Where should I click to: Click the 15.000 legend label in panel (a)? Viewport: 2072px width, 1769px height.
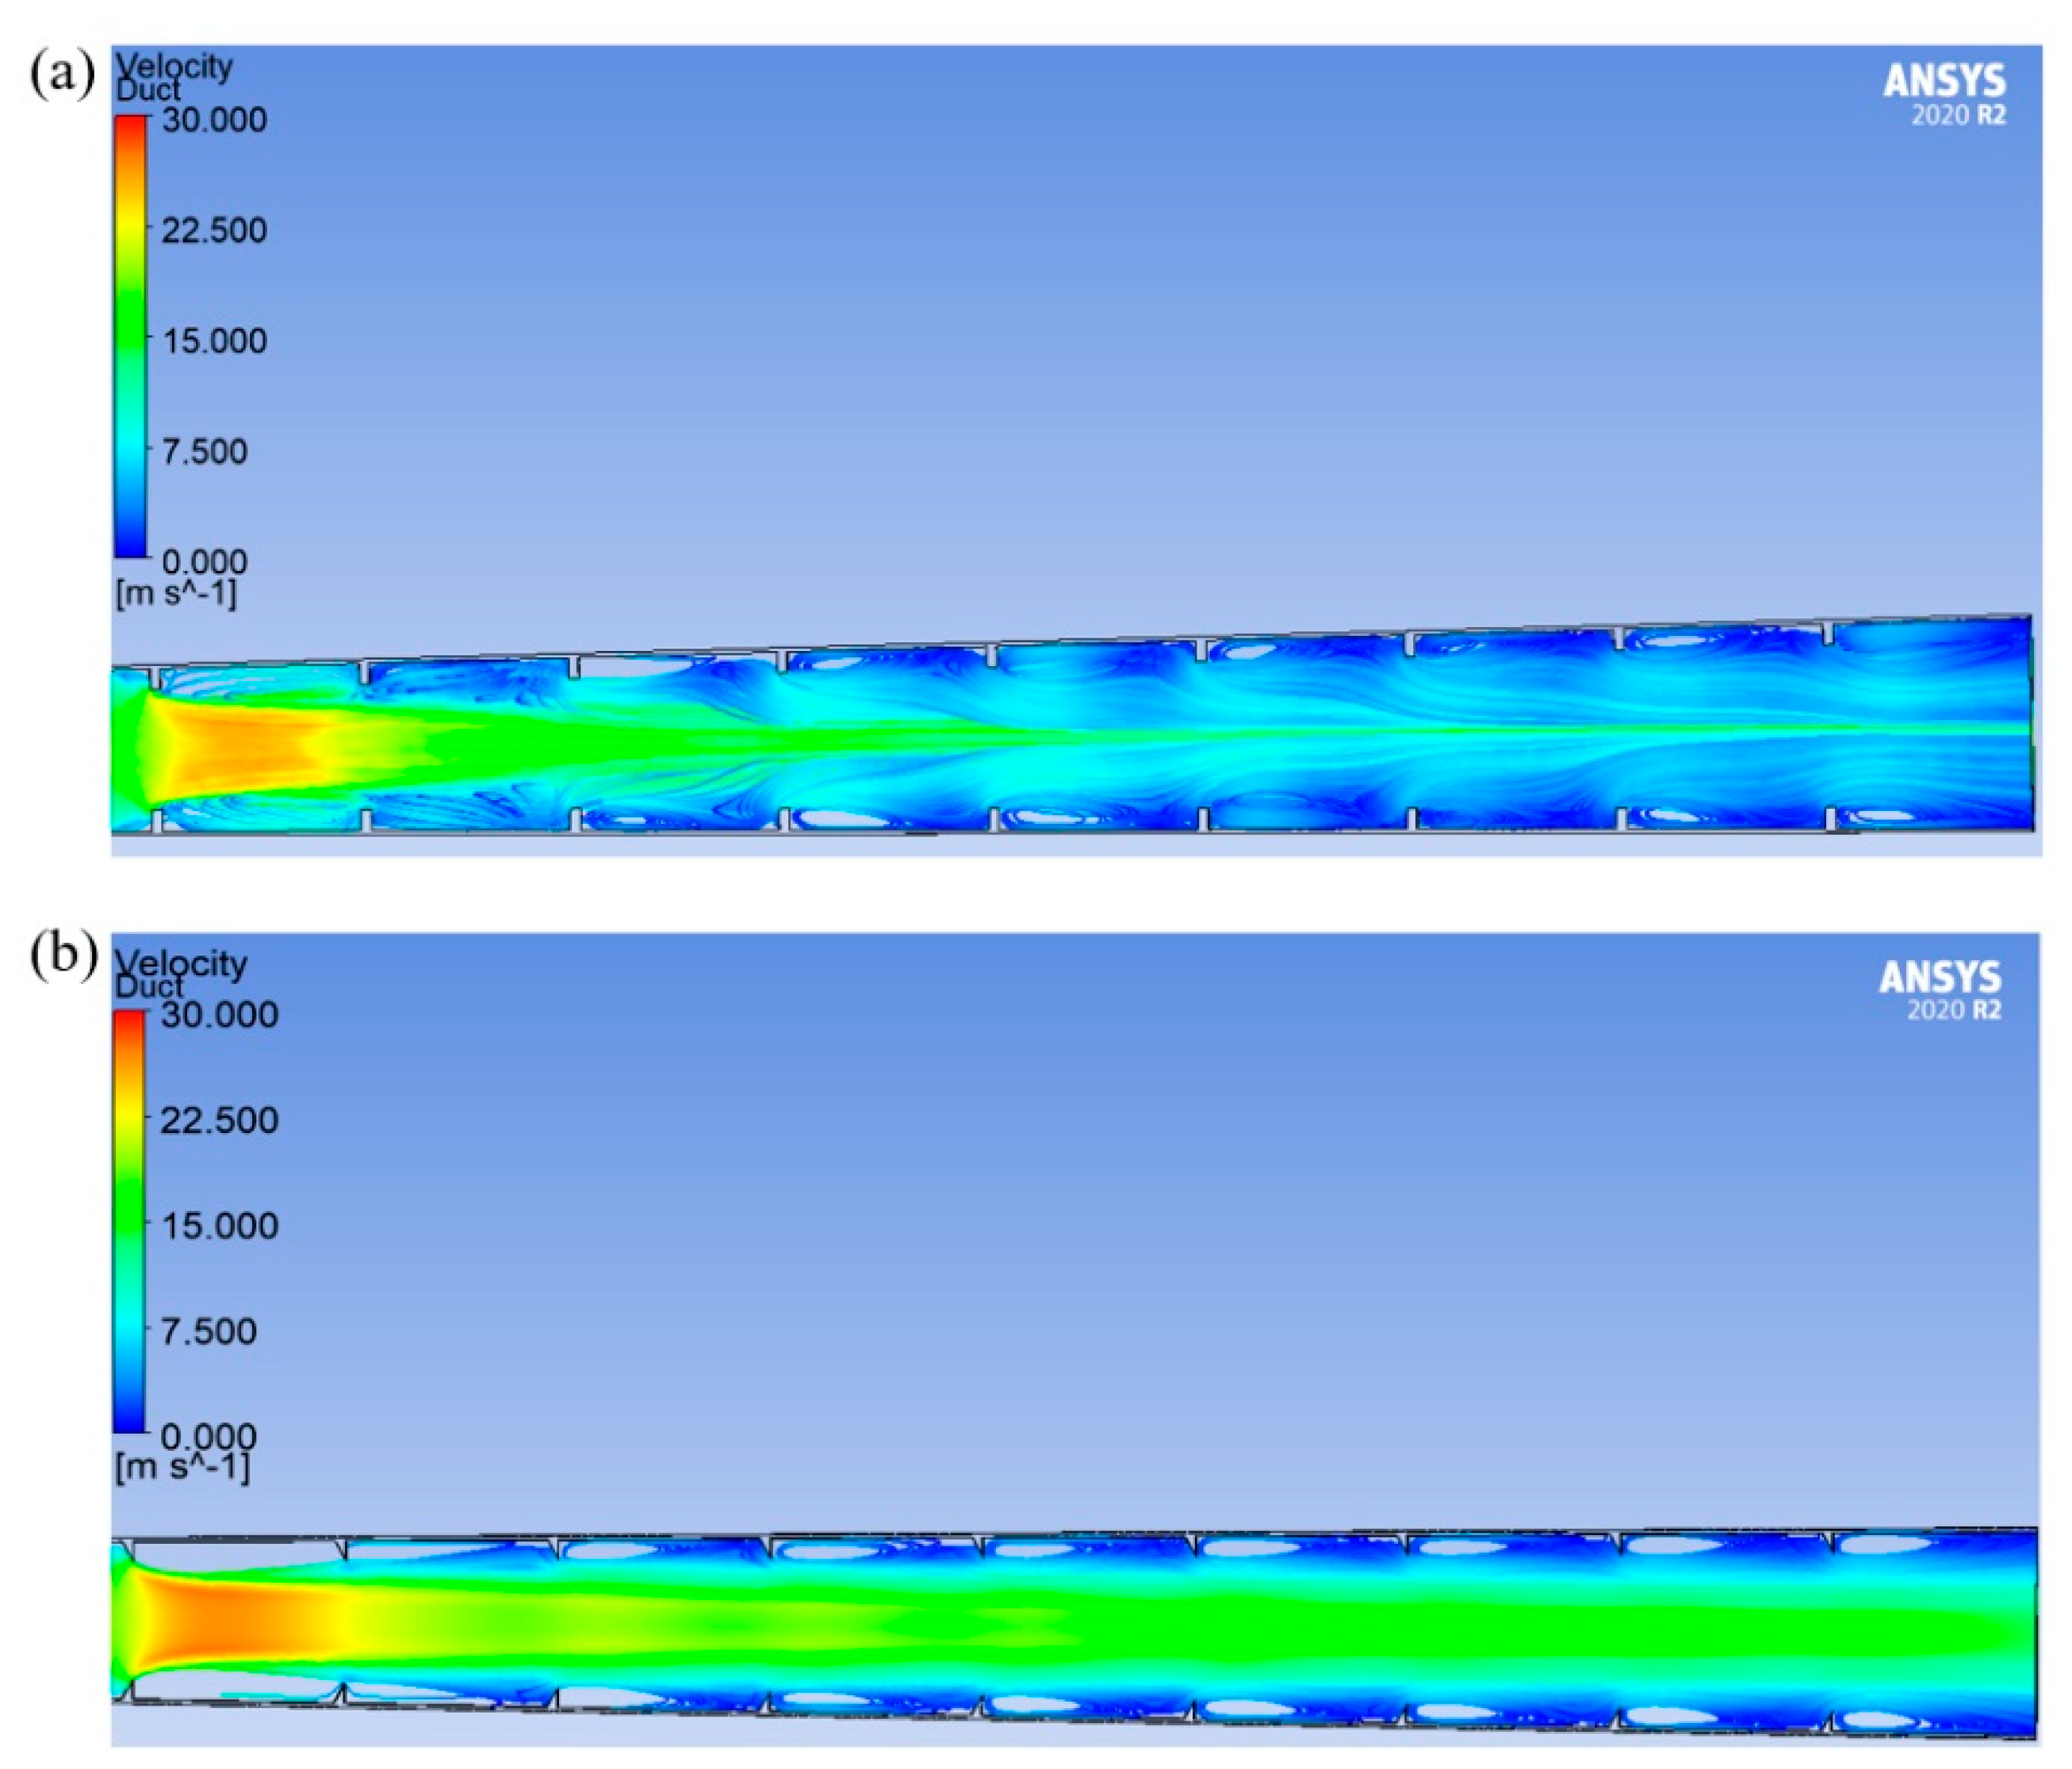pyautogui.click(x=214, y=341)
